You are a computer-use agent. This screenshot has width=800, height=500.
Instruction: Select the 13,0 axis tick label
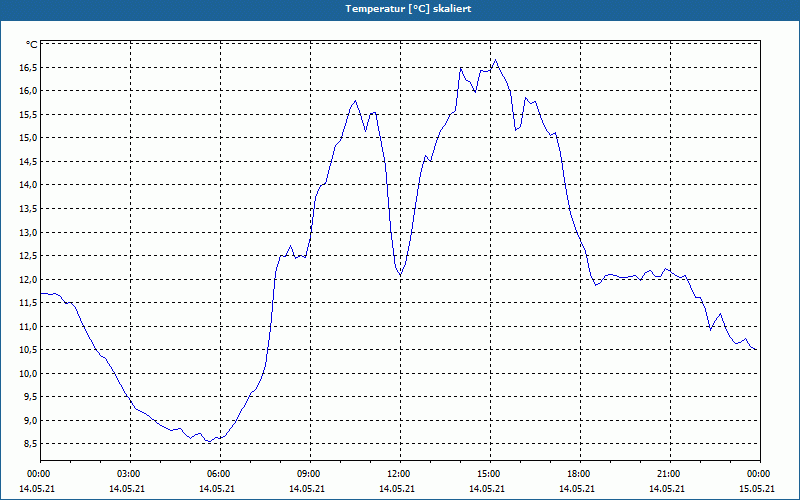coord(28,233)
